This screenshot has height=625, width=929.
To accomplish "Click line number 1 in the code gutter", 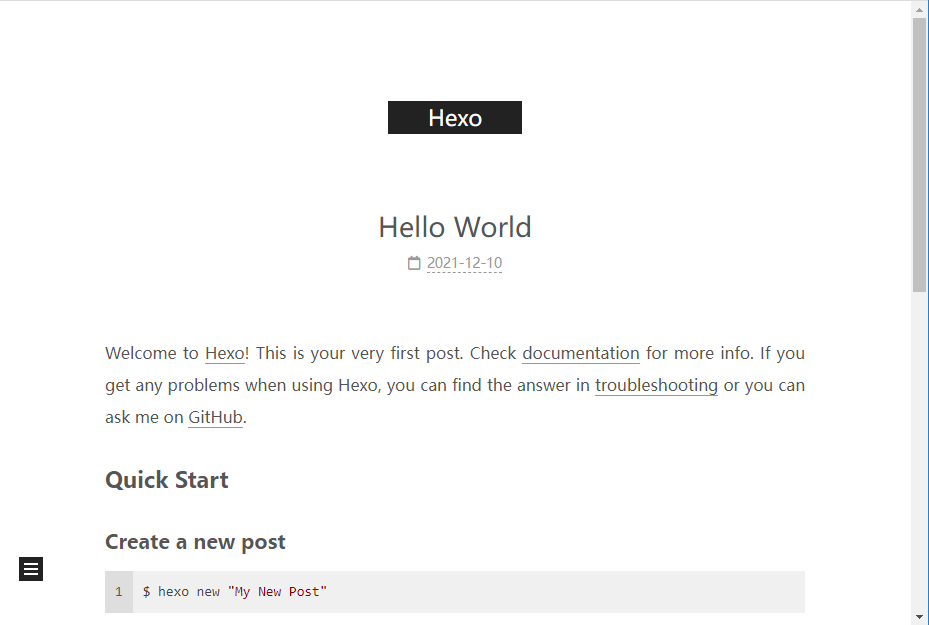I will pos(119,592).
